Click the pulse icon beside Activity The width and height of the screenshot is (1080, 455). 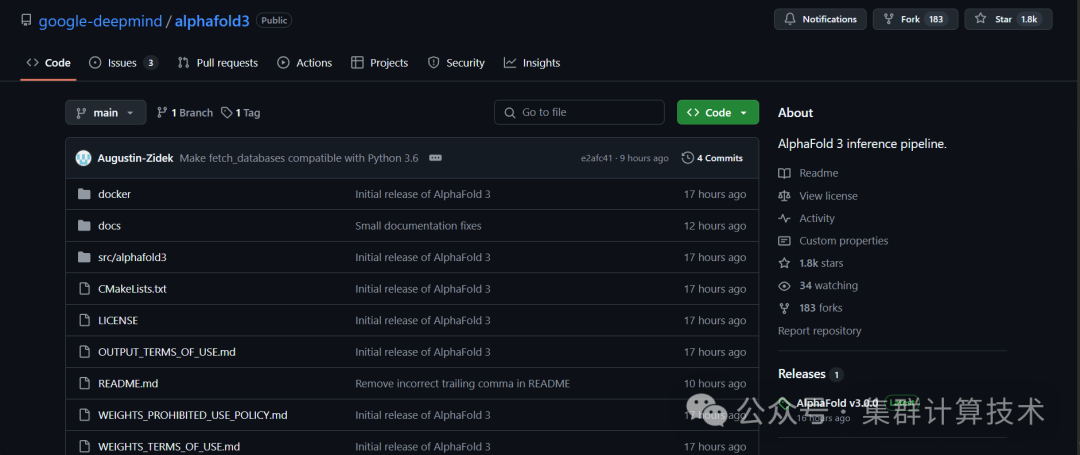(x=784, y=218)
